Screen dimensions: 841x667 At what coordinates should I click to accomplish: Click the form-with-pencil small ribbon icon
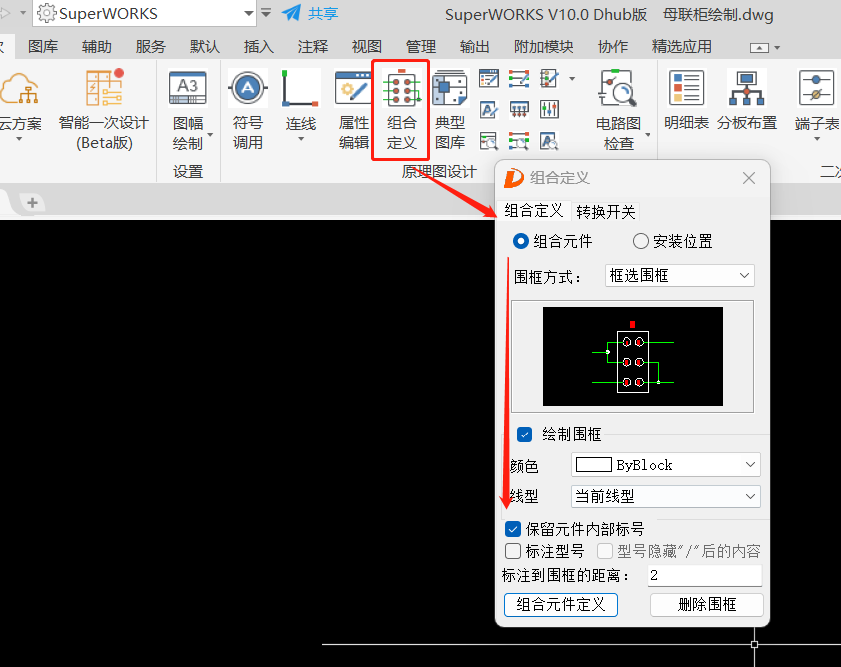[x=489, y=79]
